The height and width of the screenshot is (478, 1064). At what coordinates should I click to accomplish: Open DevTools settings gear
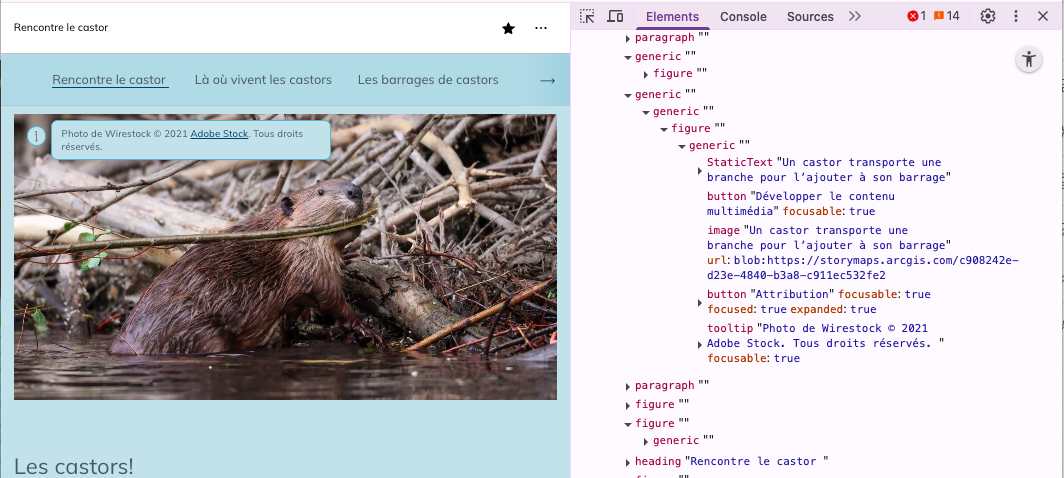pos(988,16)
